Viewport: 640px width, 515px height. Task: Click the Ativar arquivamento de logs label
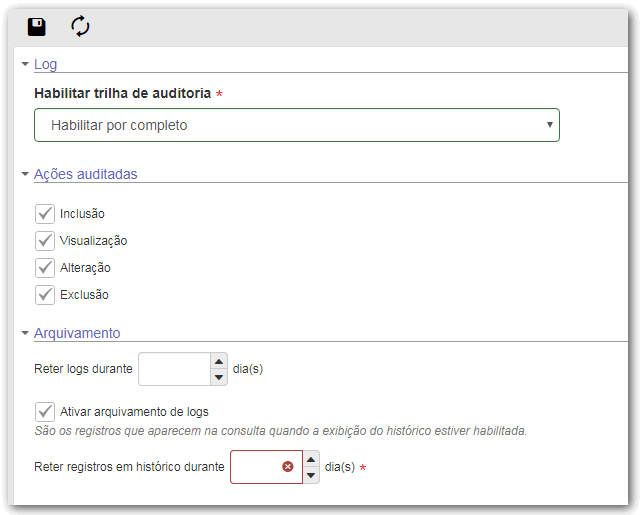134,412
